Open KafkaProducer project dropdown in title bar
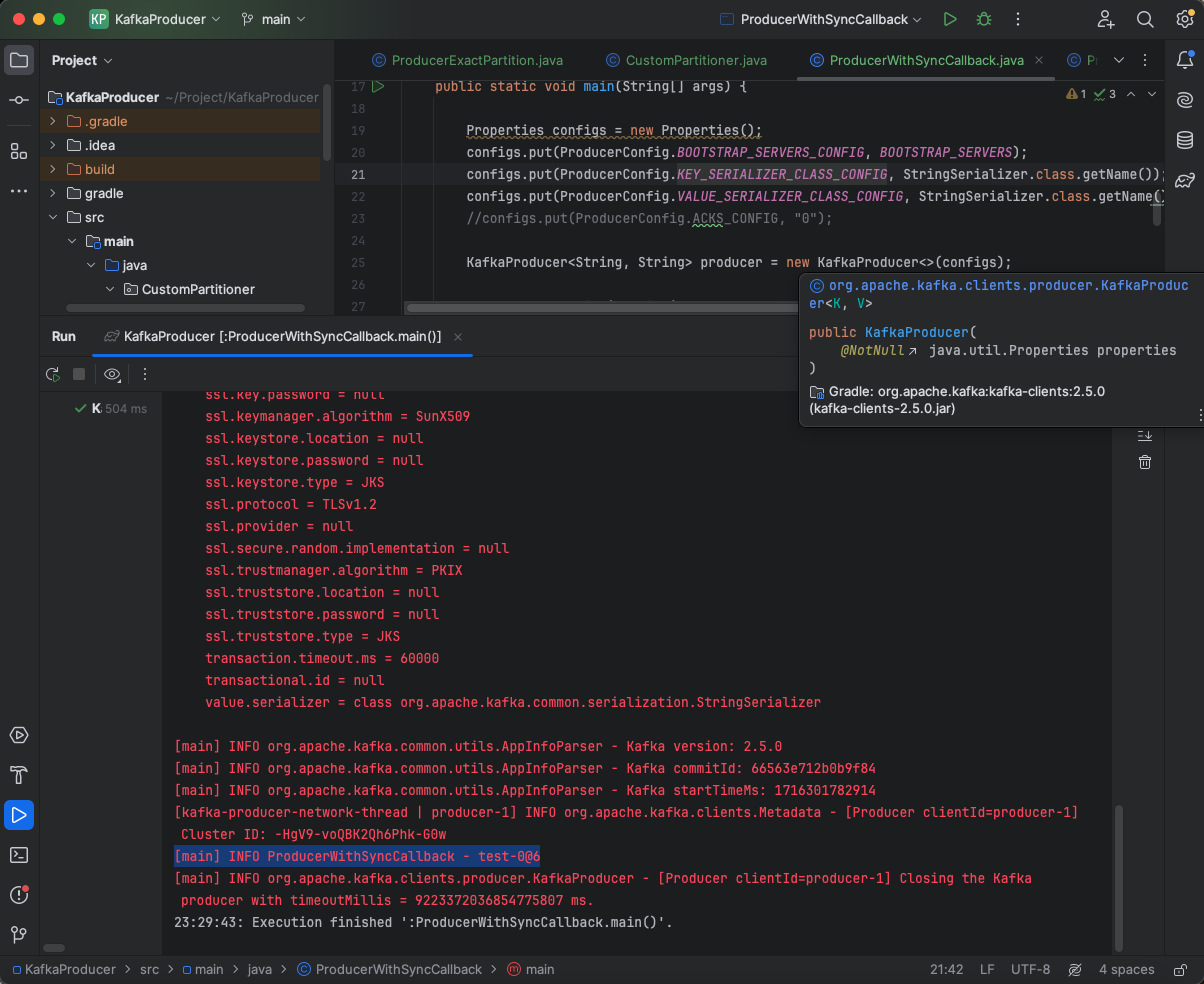This screenshot has height=984, width=1204. pyautogui.click(x=155, y=19)
